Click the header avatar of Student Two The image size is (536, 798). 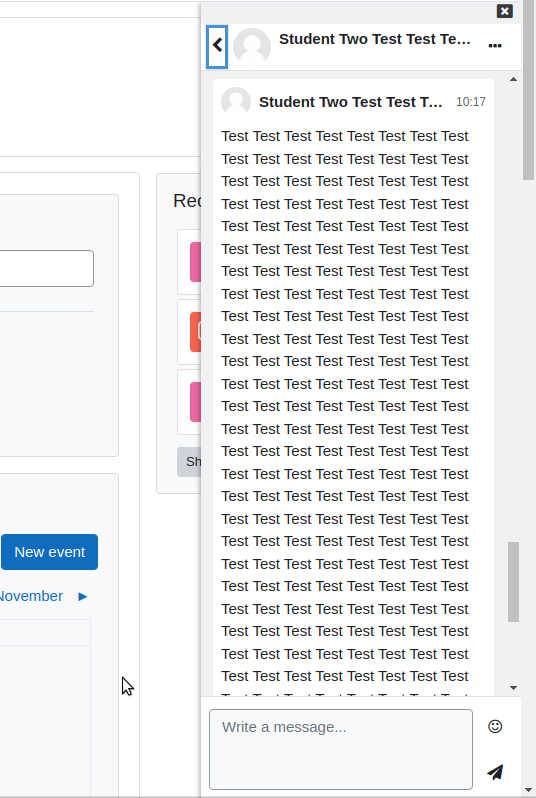click(252, 46)
